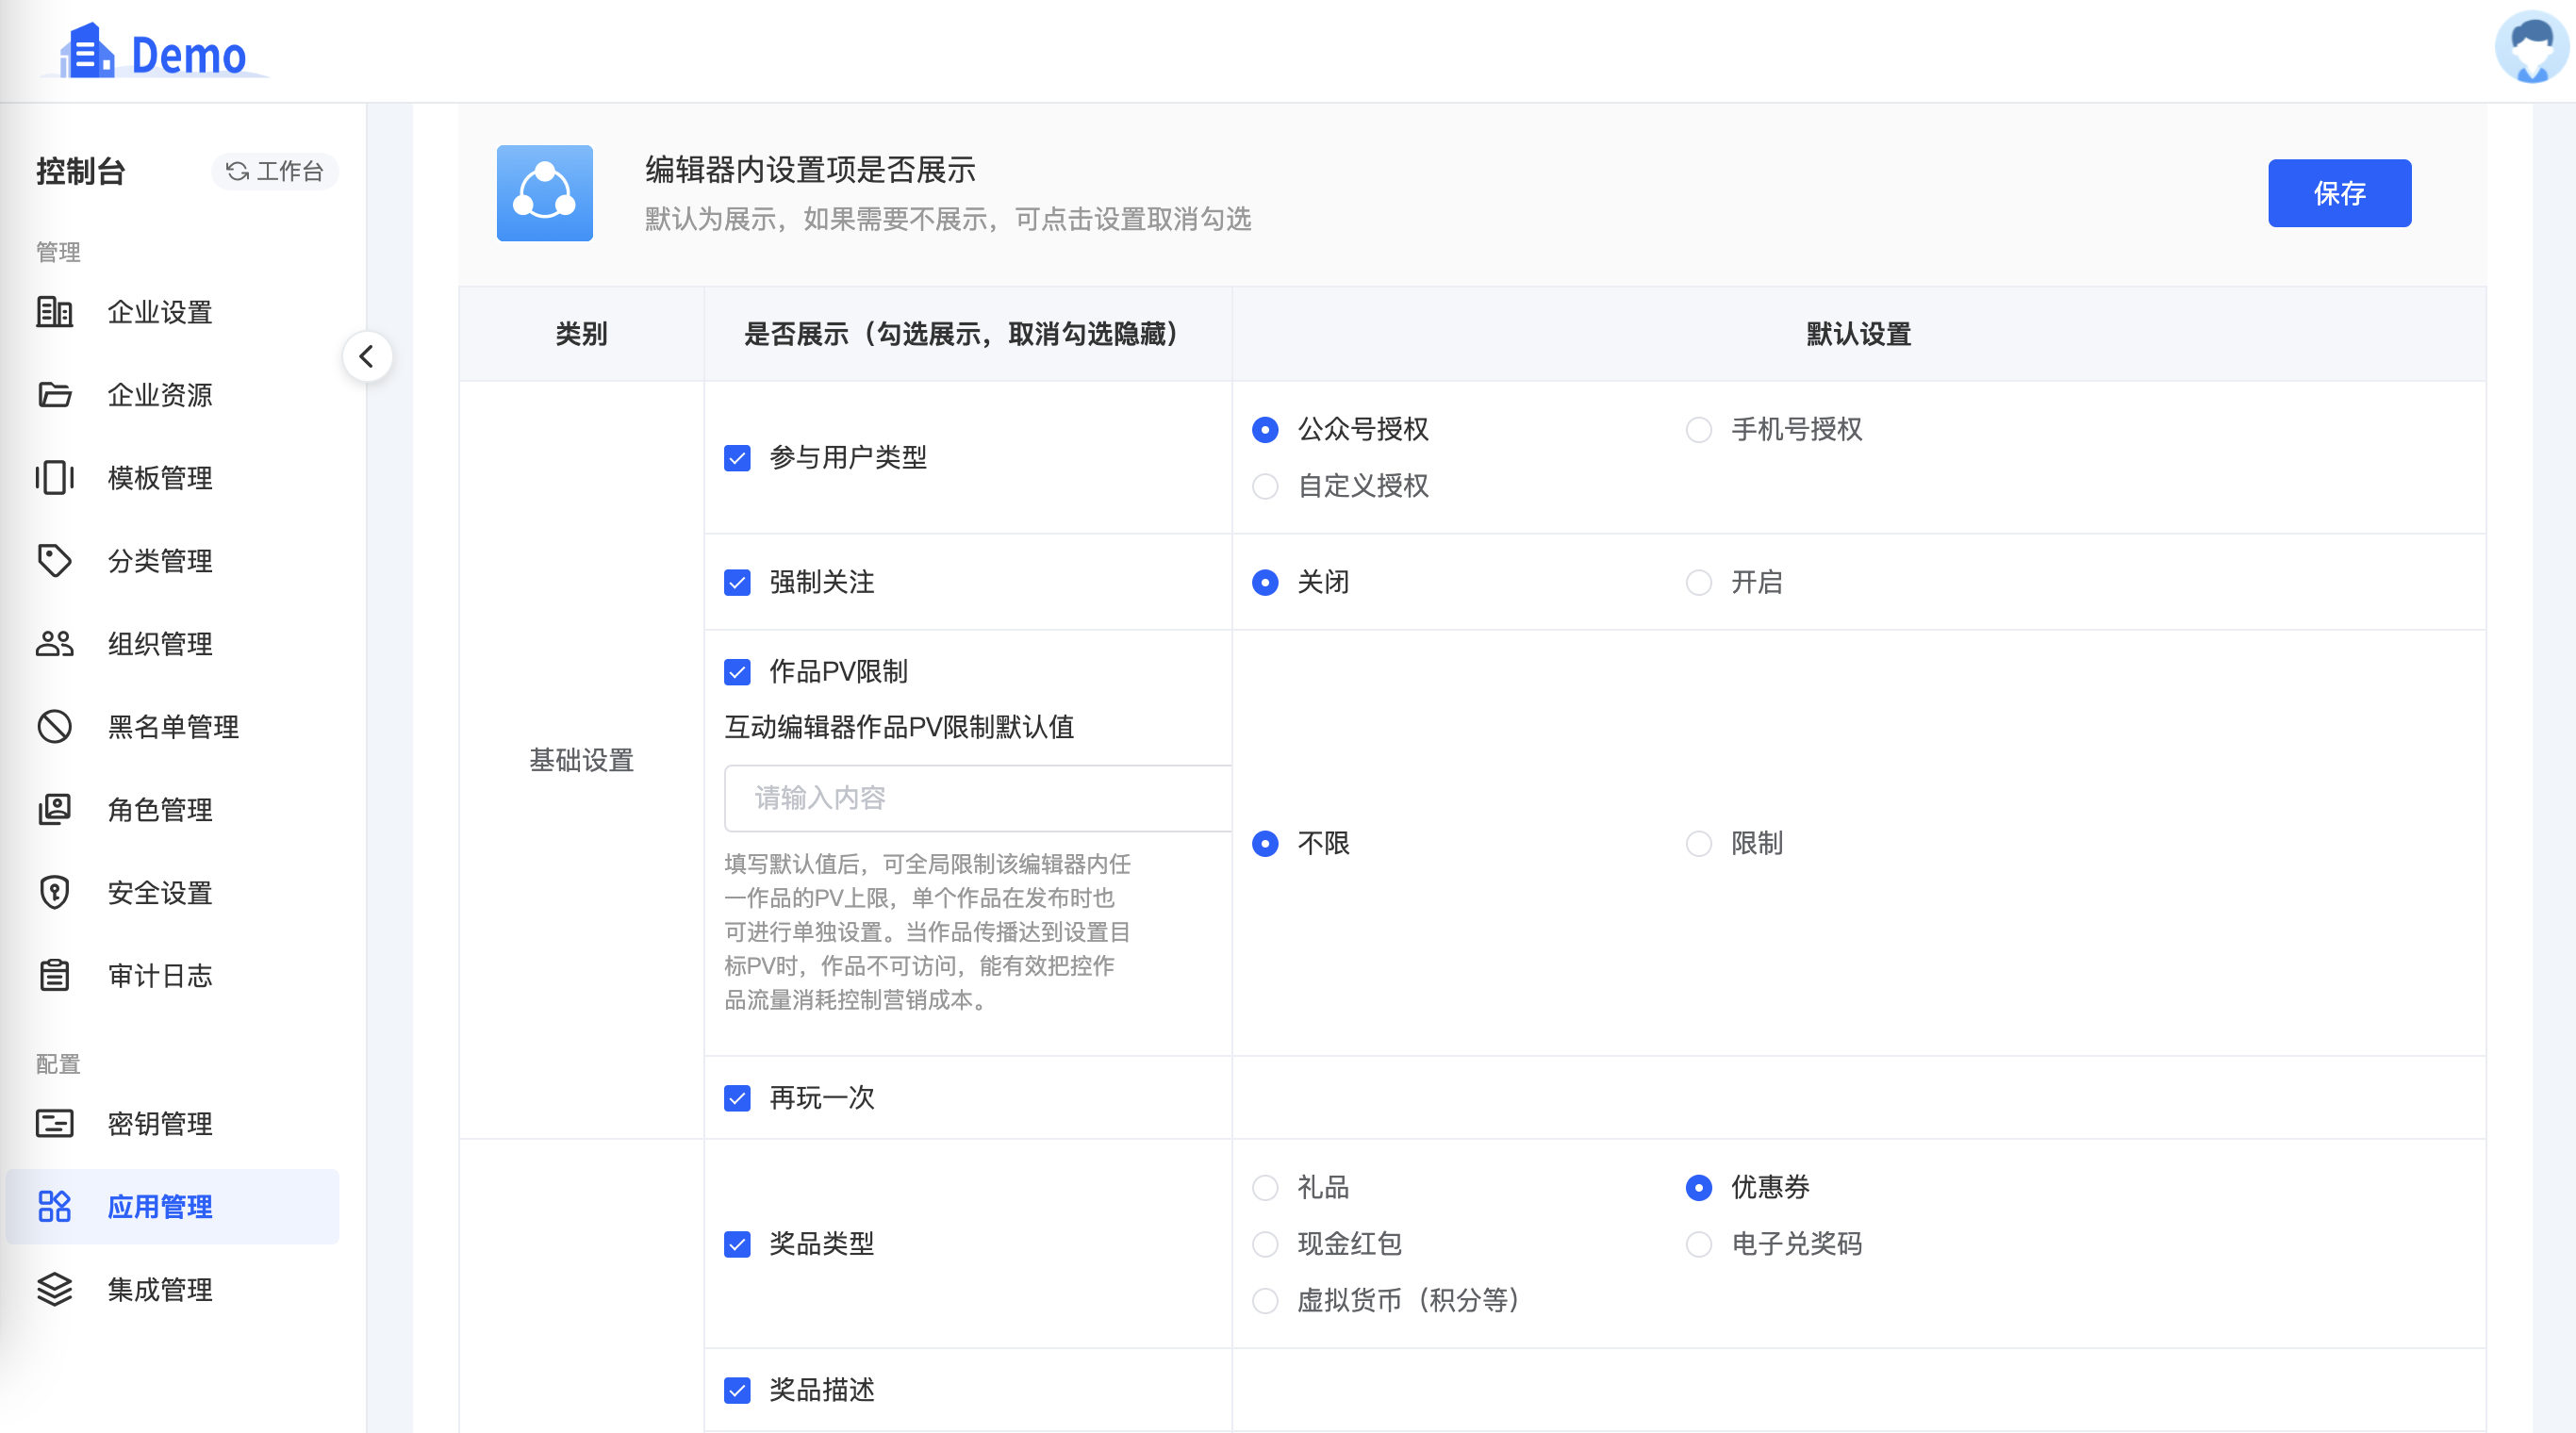Click the Demo logo text
The image size is (2576, 1433).
[x=189, y=56]
